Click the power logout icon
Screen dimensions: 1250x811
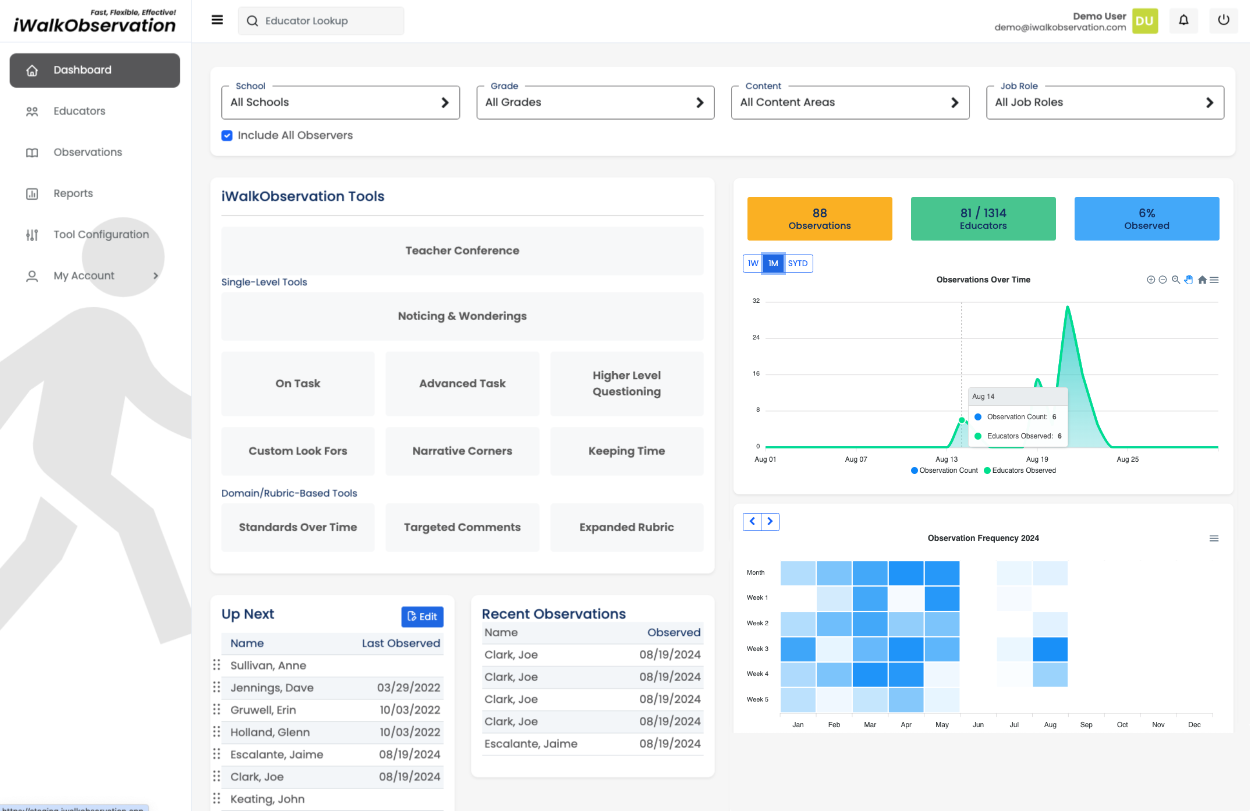(x=1223, y=20)
